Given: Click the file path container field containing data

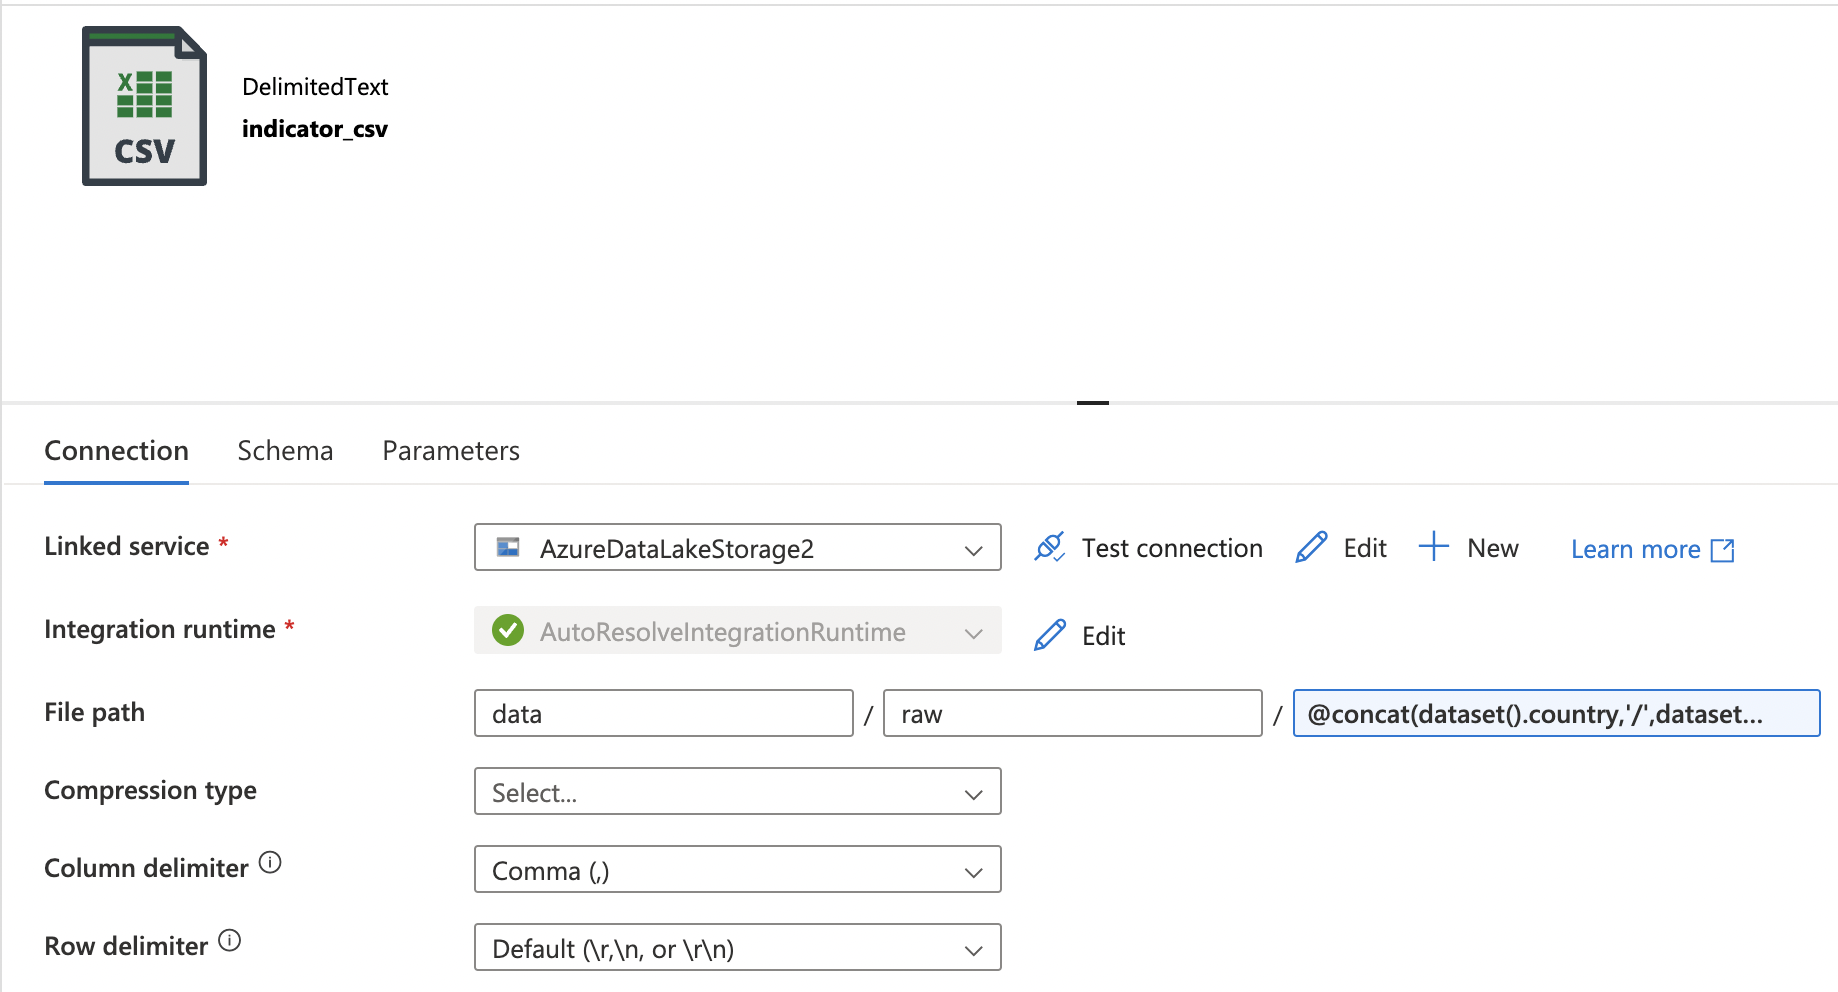Looking at the screenshot, I should pos(664,713).
